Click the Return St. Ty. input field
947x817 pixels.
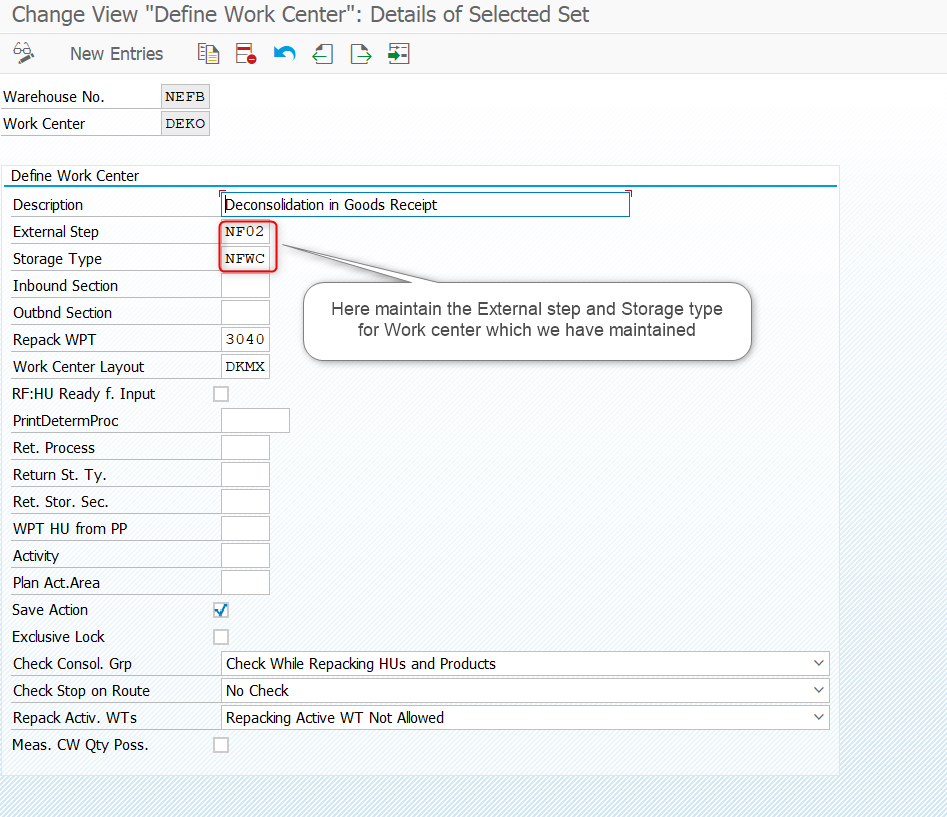click(245, 475)
